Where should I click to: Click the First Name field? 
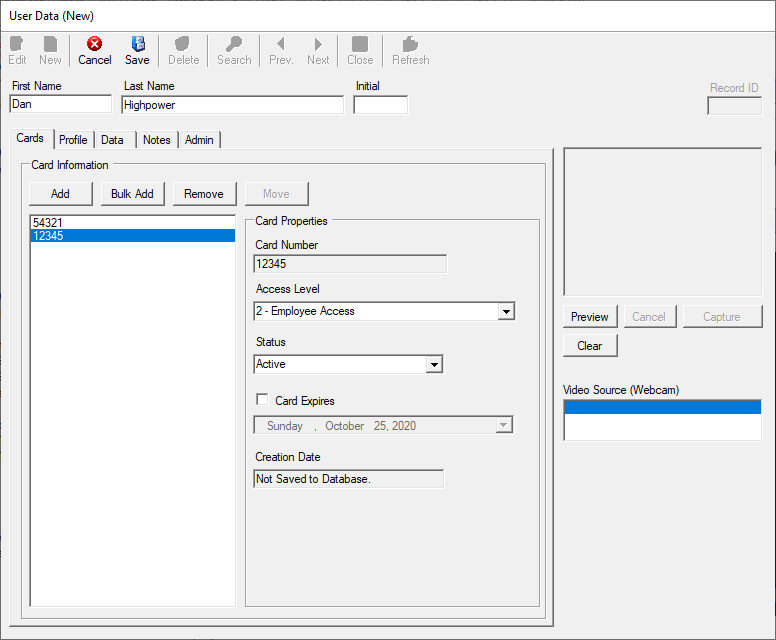[60, 104]
